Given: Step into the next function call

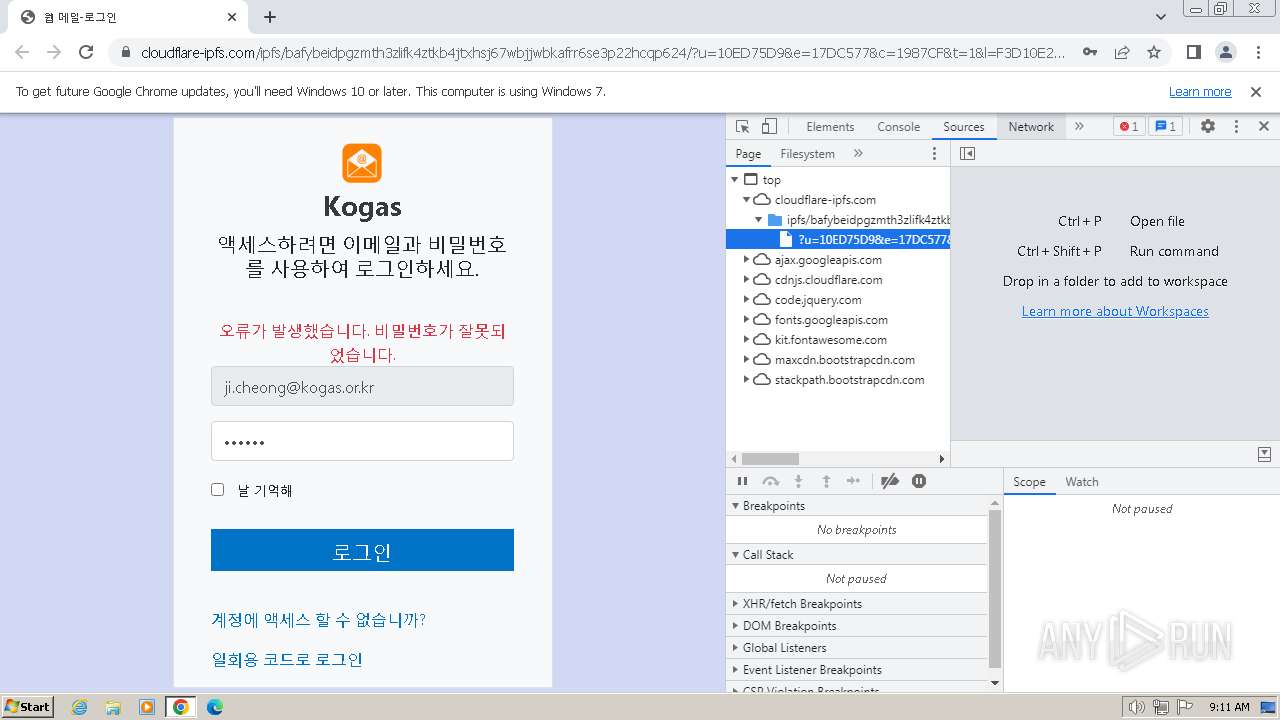Looking at the screenshot, I should [x=798, y=482].
